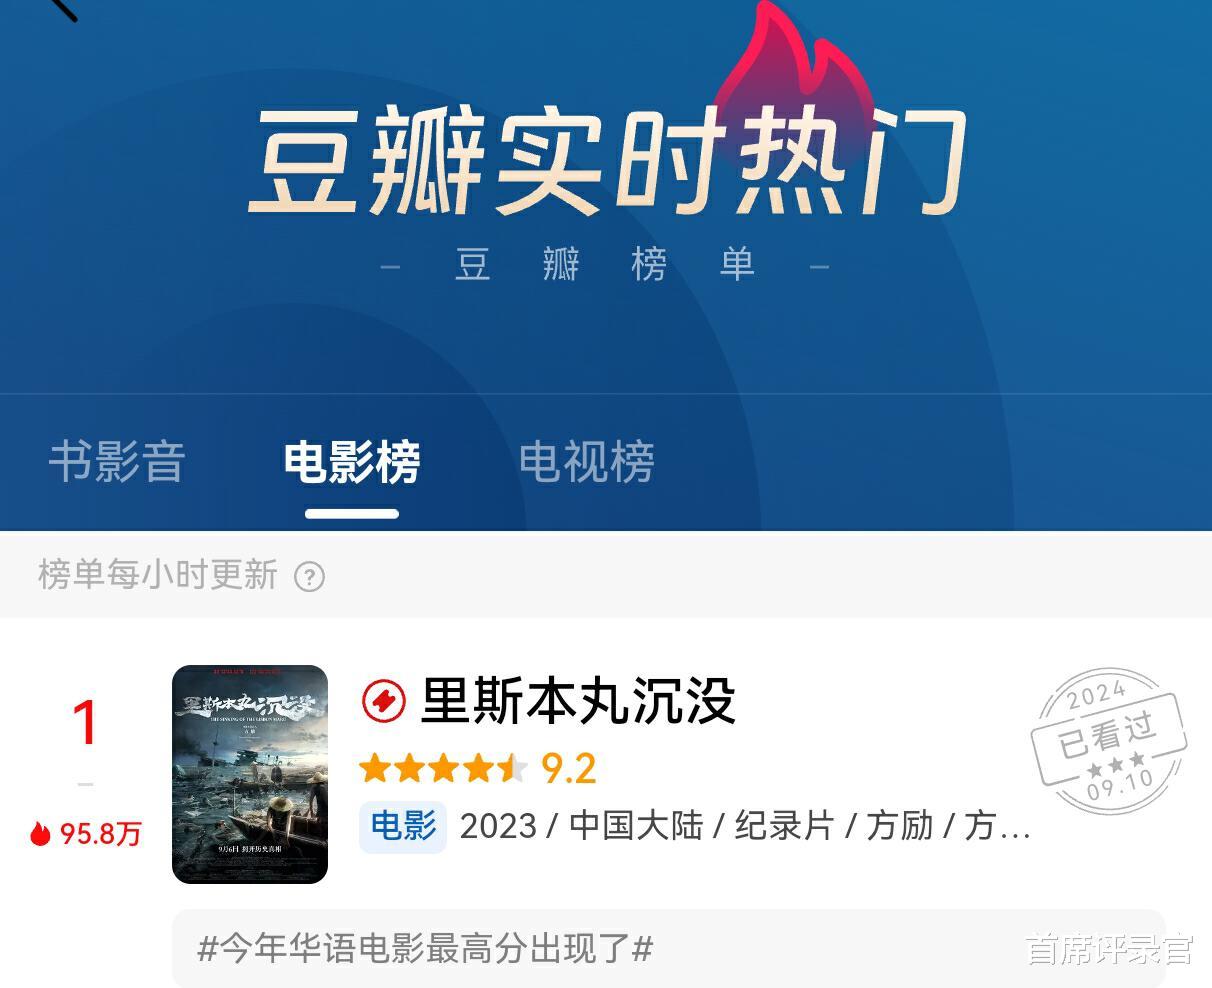Click the blue 电影 category tag
The height and width of the screenshot is (988, 1212).
pos(403,826)
